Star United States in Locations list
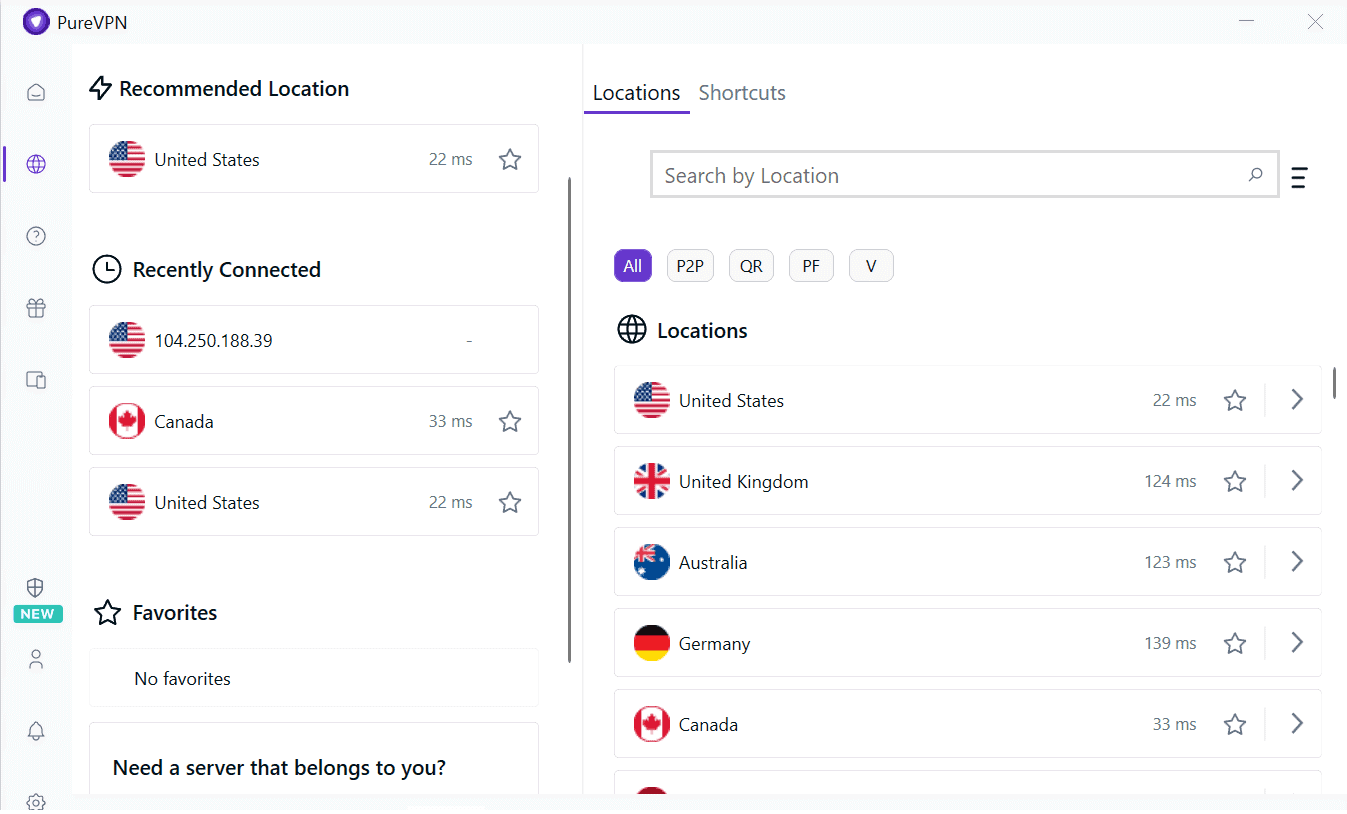This screenshot has width=1347, height=814. pos(1235,400)
